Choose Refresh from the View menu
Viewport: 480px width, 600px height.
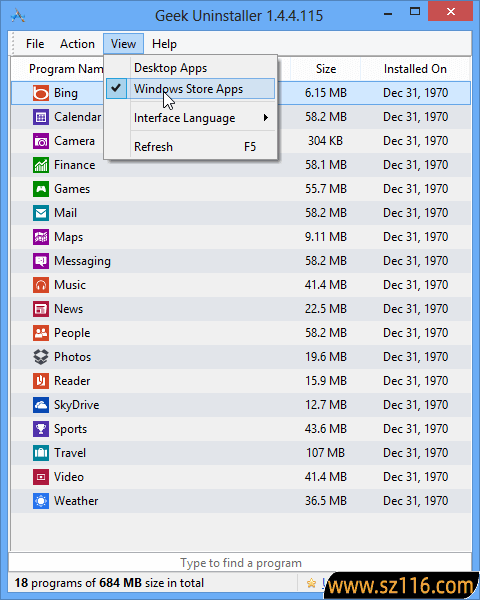tap(190, 147)
